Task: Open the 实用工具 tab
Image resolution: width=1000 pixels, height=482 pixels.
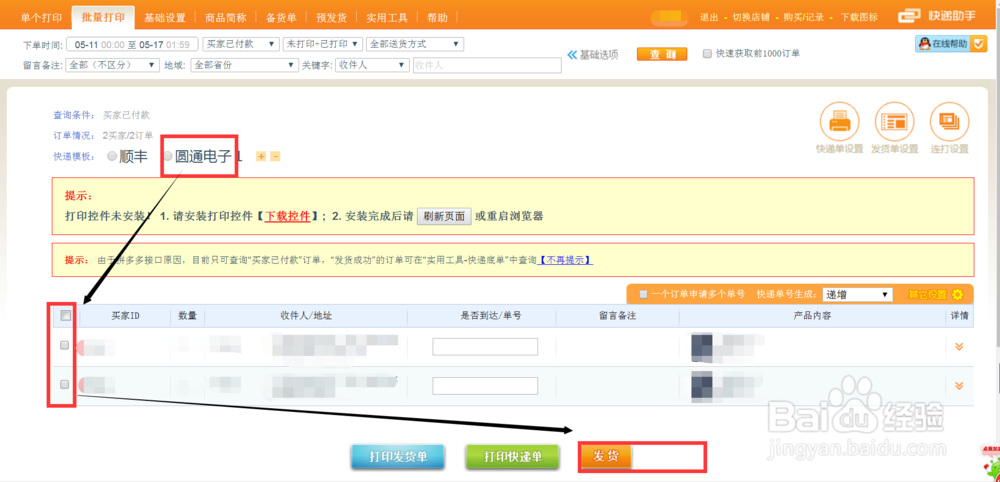Action: (386, 18)
